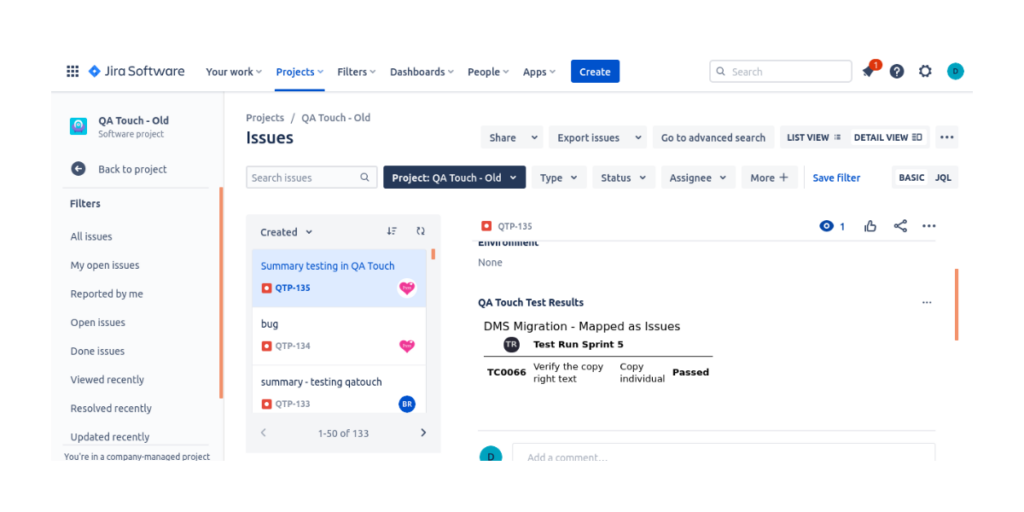1024x512 pixels.
Task: Select BASIC search mode
Action: (x=912, y=178)
